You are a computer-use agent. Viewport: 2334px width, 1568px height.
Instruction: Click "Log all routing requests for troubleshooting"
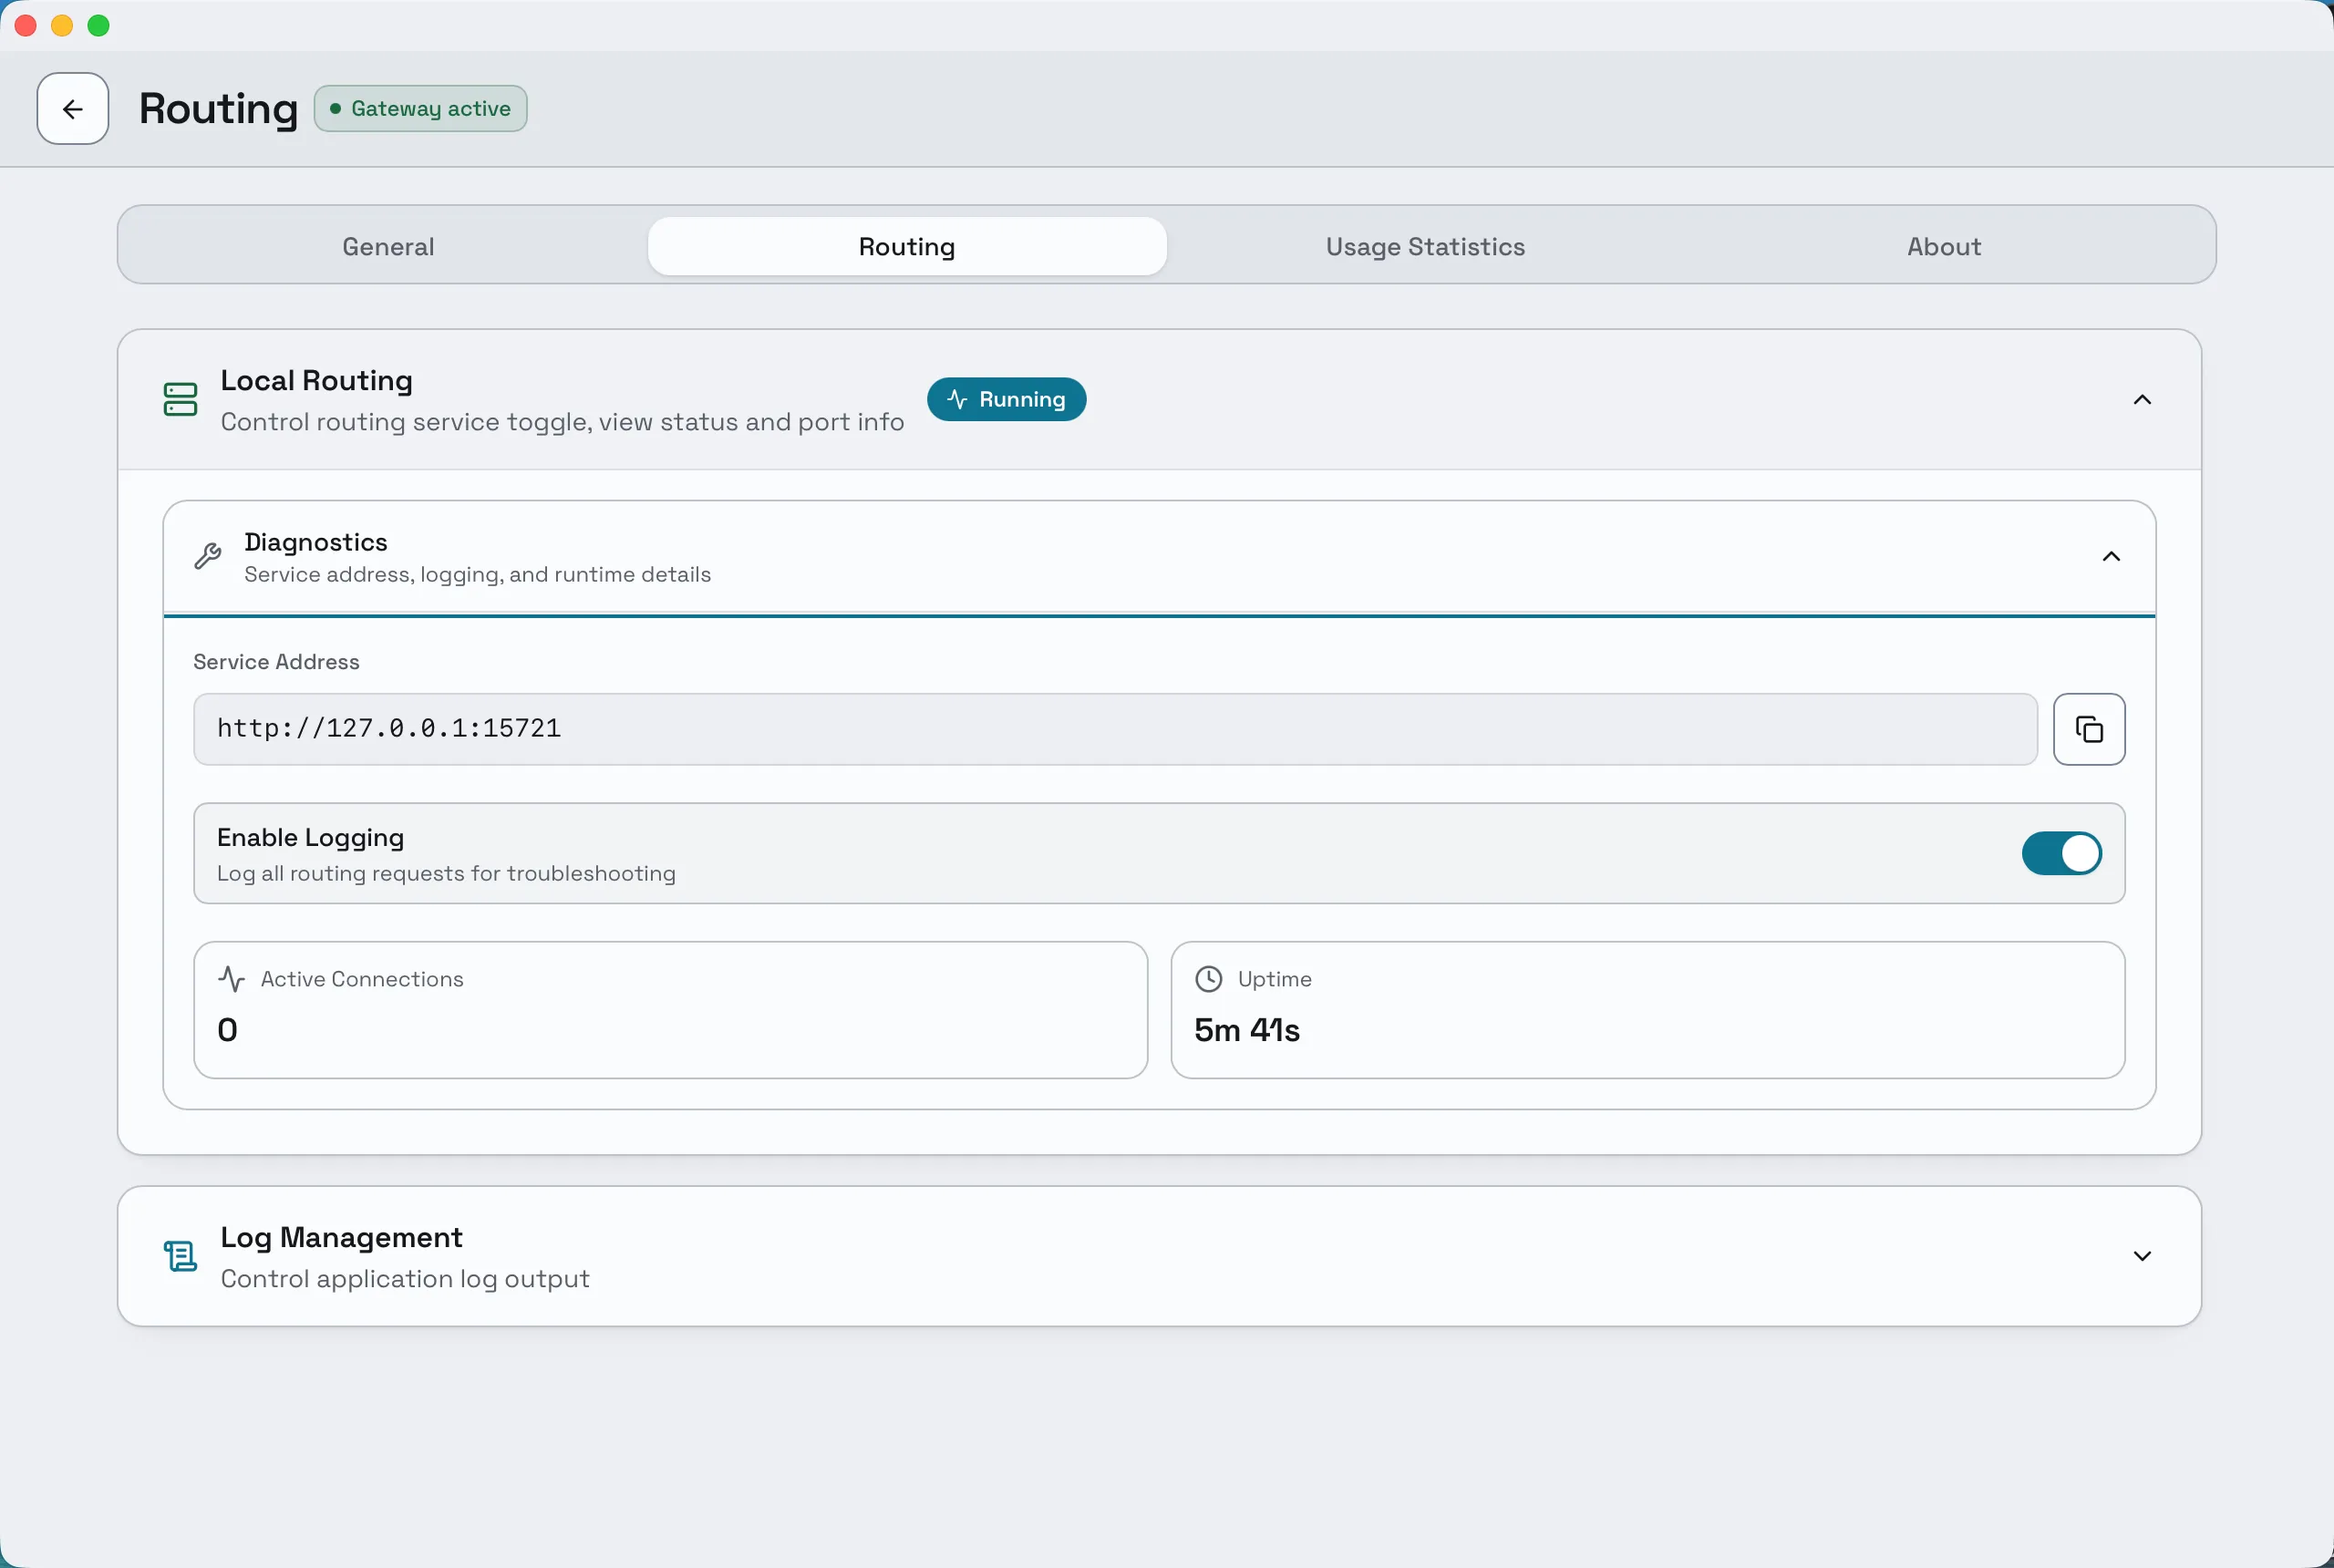point(447,874)
